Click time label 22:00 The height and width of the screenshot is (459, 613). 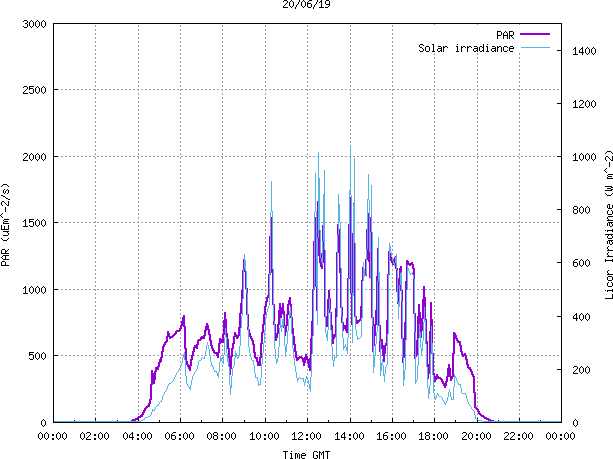click(x=518, y=436)
